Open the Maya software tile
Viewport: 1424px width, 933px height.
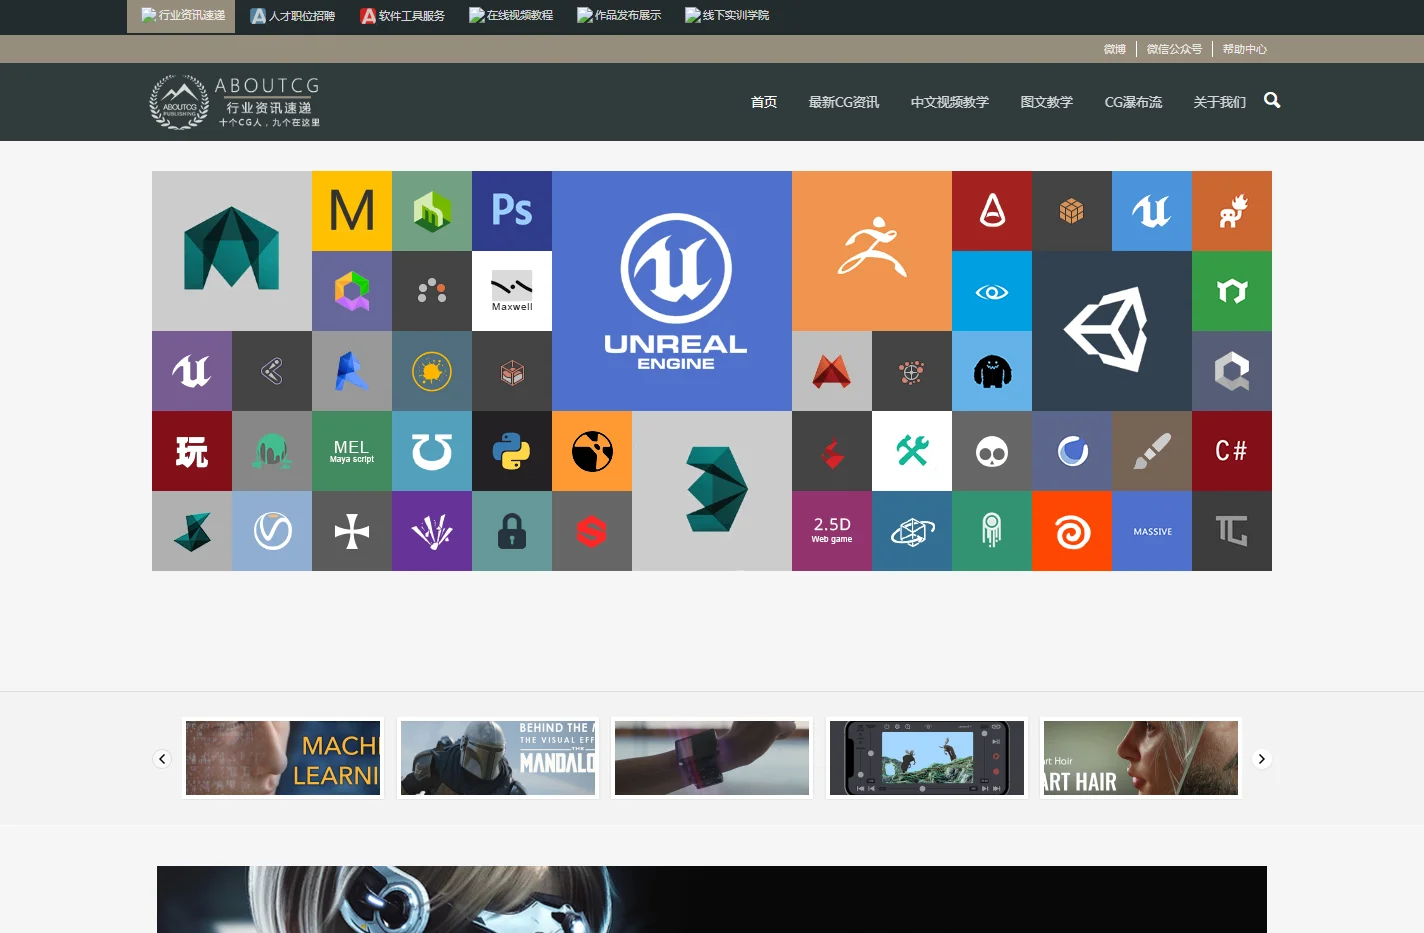point(232,251)
